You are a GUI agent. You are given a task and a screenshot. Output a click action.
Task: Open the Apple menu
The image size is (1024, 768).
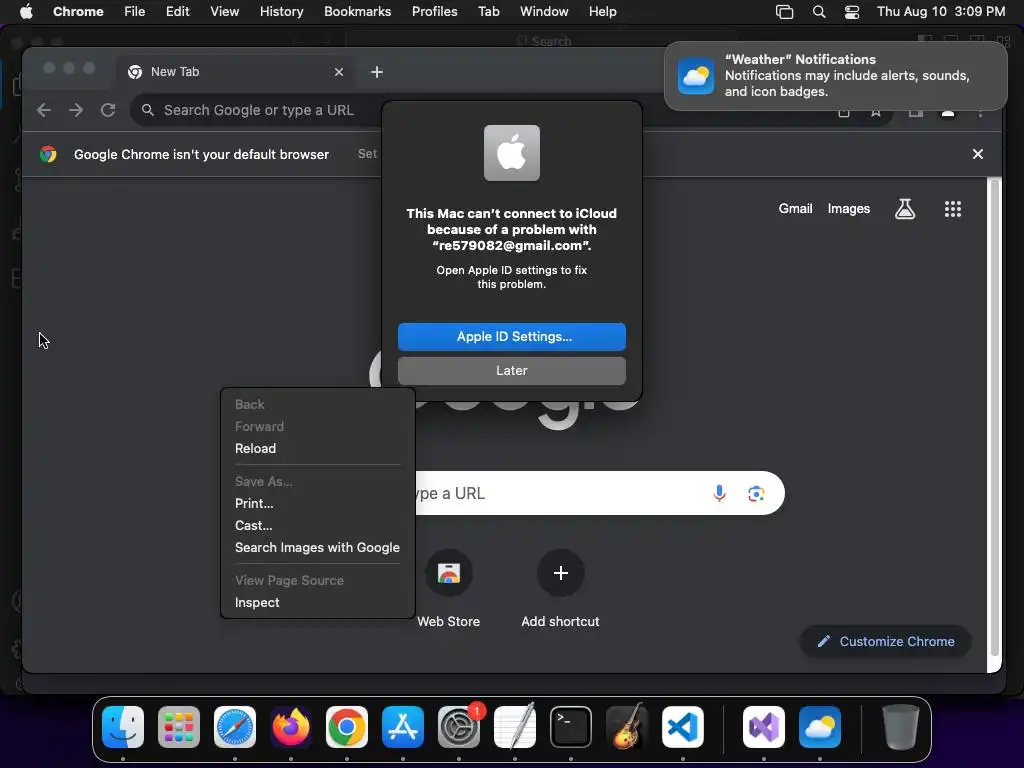(26, 12)
